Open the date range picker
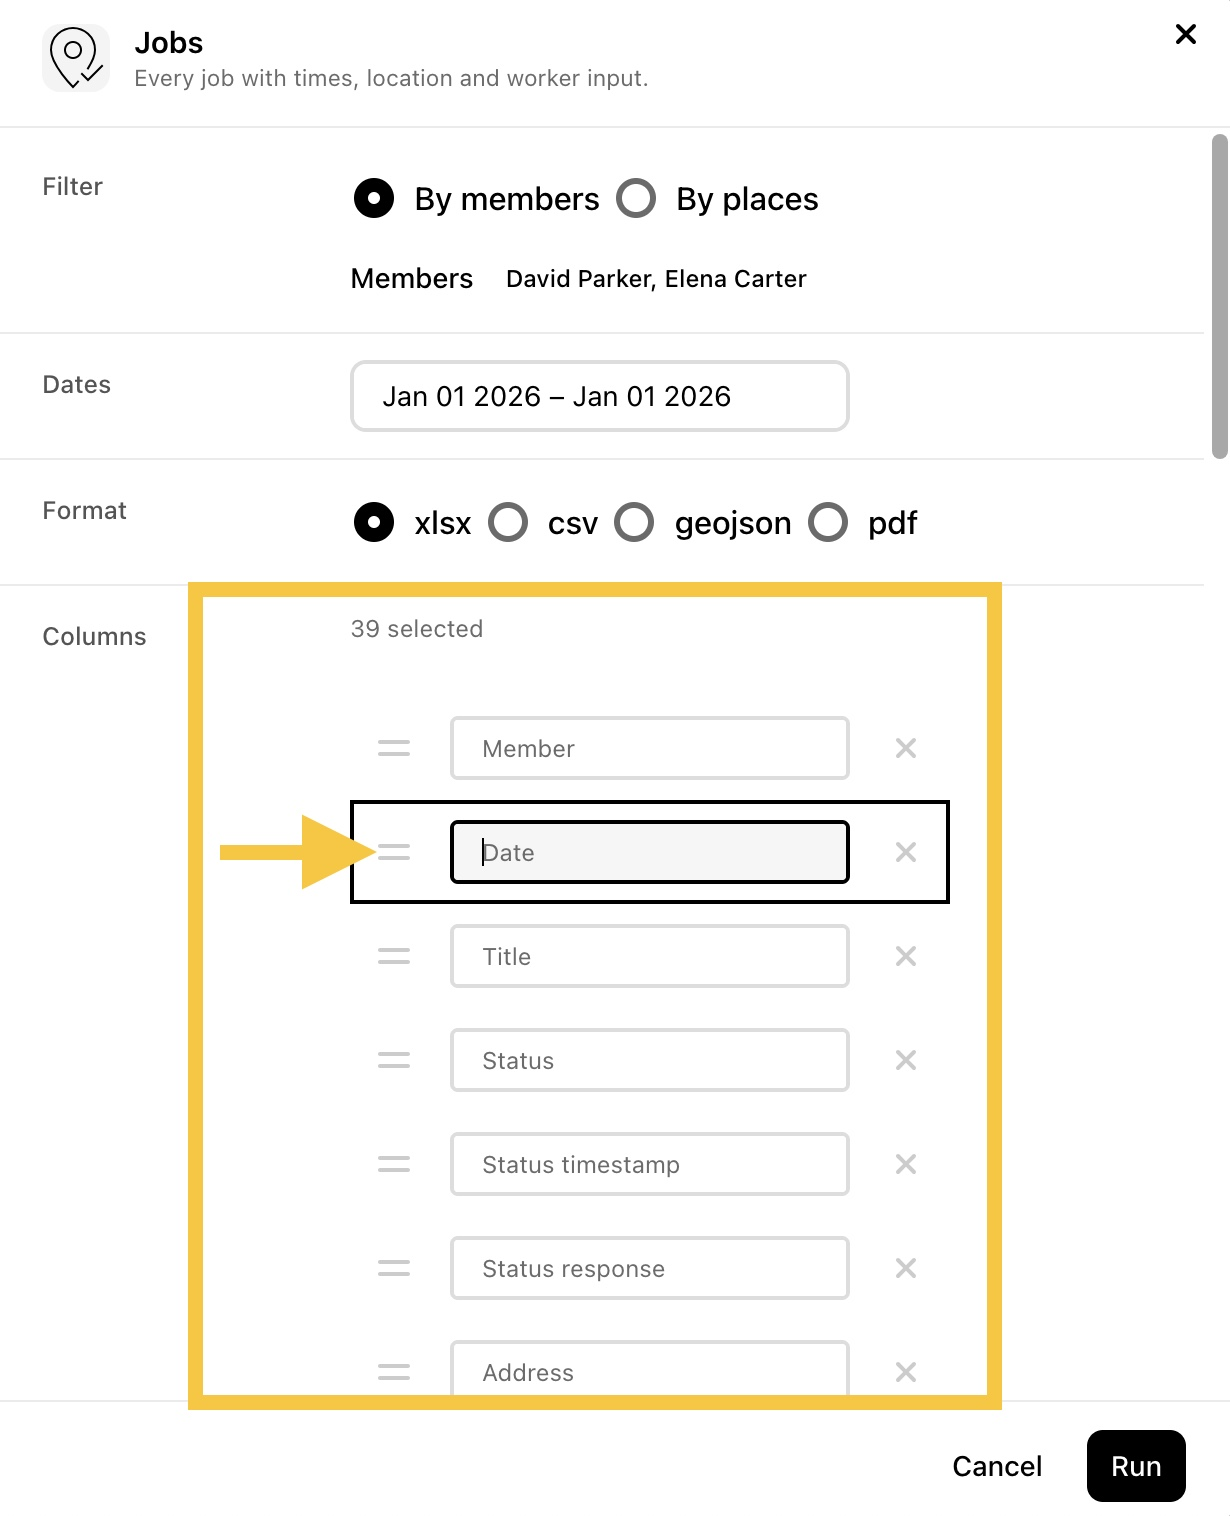The image size is (1230, 1516). point(600,396)
